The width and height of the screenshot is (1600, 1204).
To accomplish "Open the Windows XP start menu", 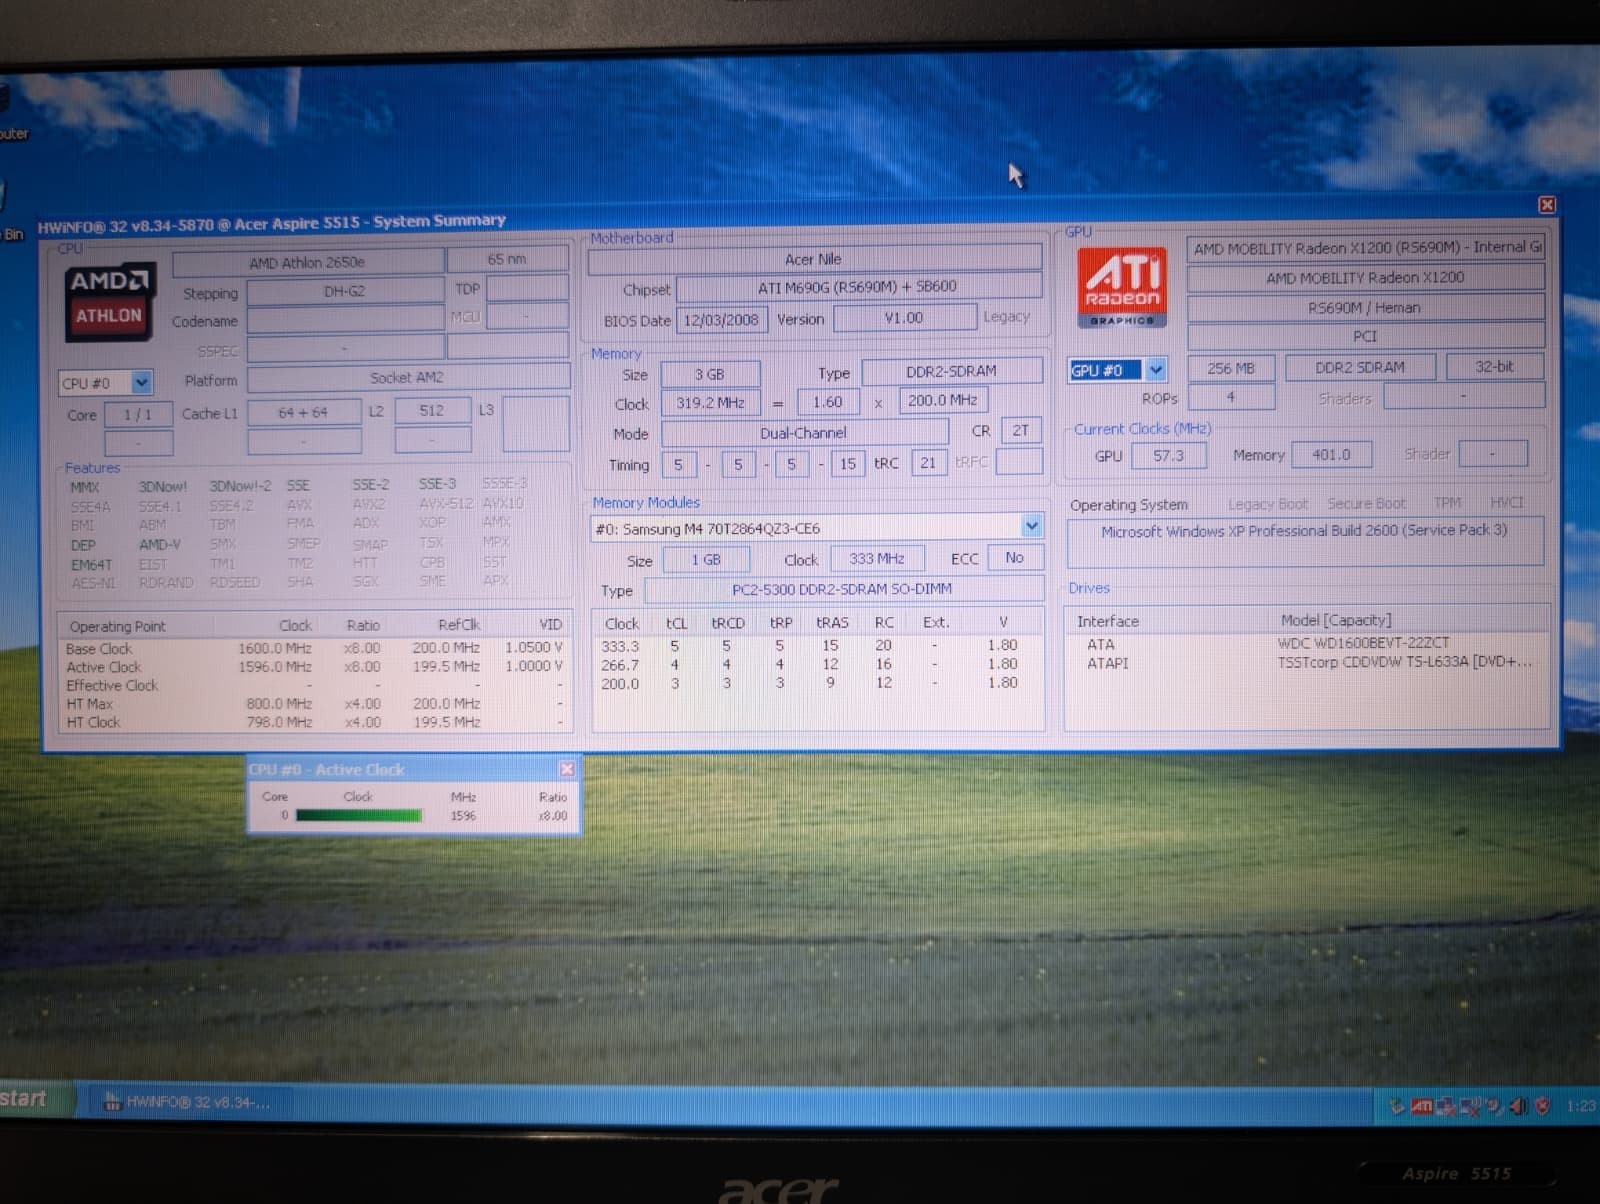I will [36, 1098].
